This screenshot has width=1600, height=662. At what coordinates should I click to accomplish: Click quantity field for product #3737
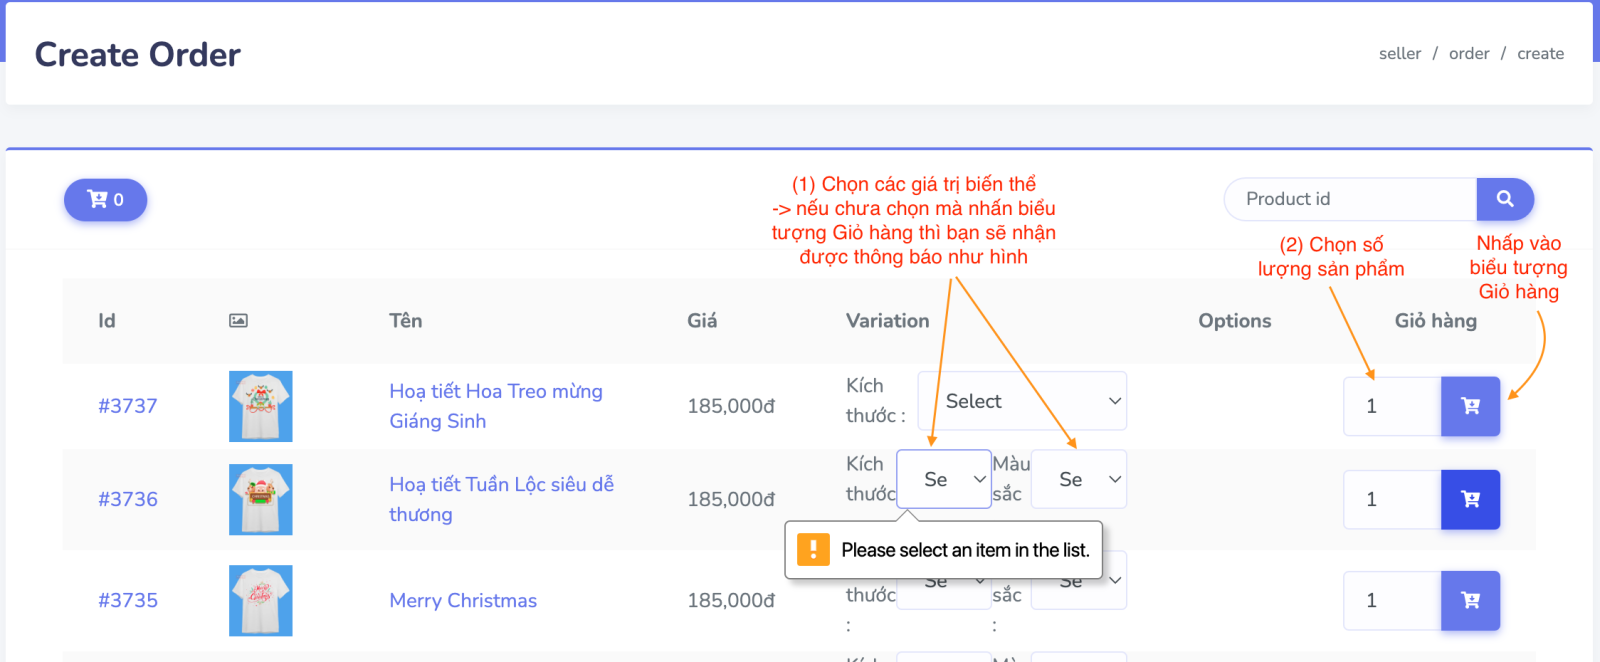(1392, 406)
